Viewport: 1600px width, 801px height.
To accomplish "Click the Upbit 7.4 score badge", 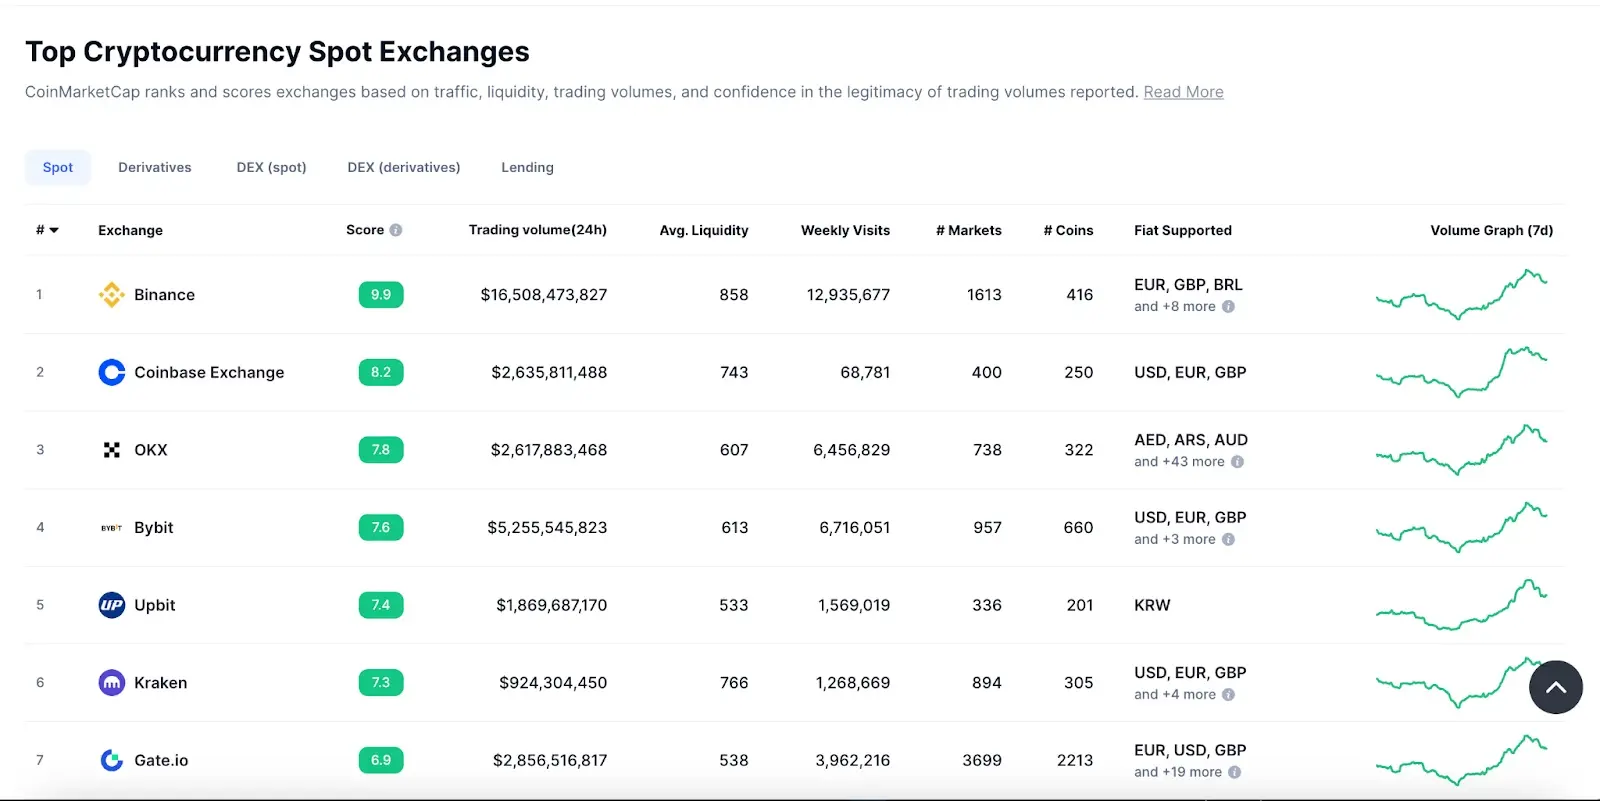I will [x=381, y=605].
